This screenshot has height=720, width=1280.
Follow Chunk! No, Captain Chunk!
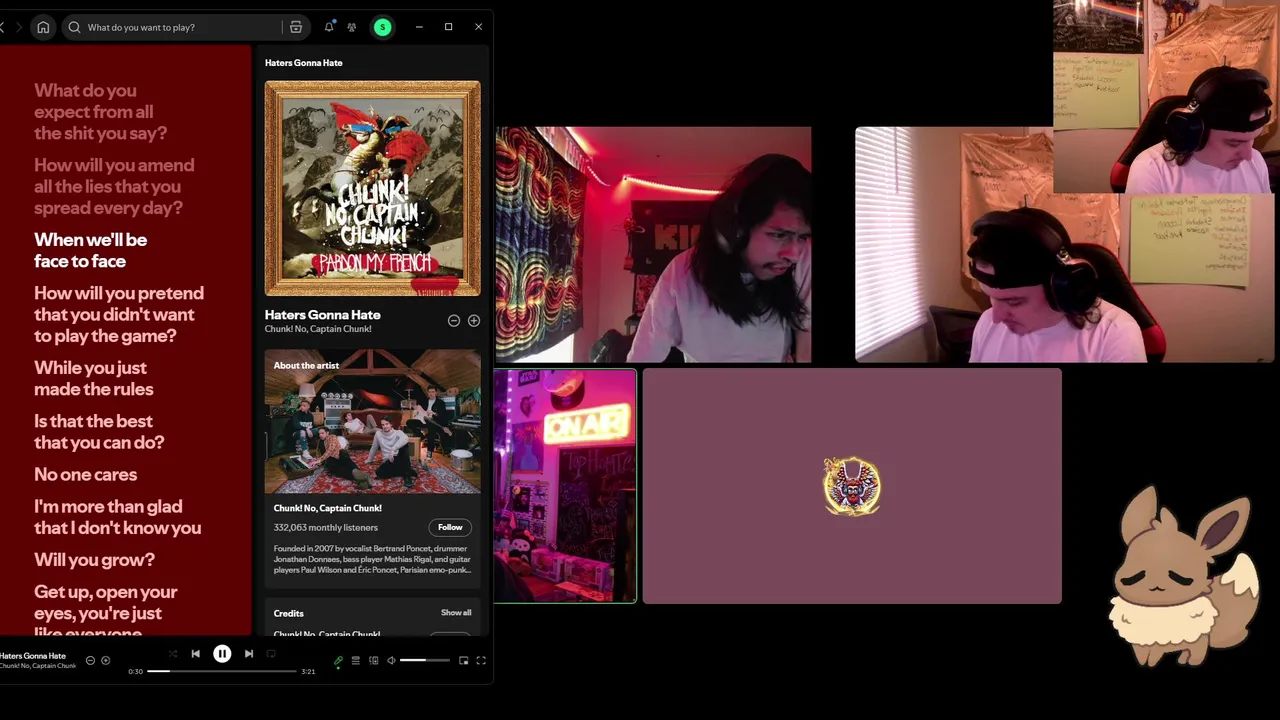click(450, 527)
